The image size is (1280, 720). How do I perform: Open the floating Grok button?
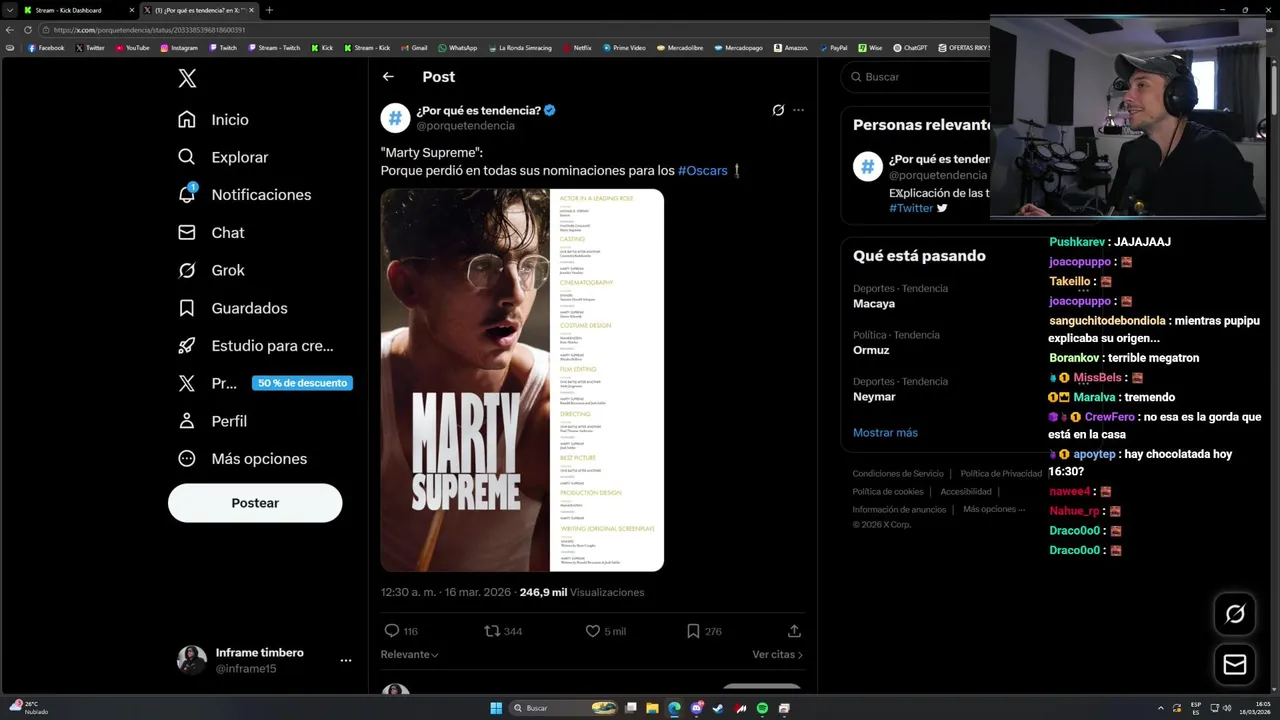point(1235,614)
